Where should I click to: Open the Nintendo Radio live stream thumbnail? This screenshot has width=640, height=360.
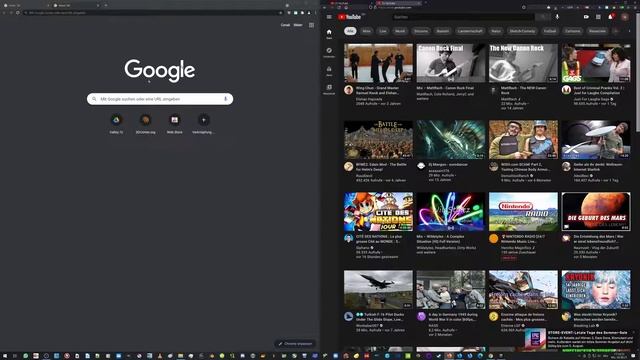point(523,211)
